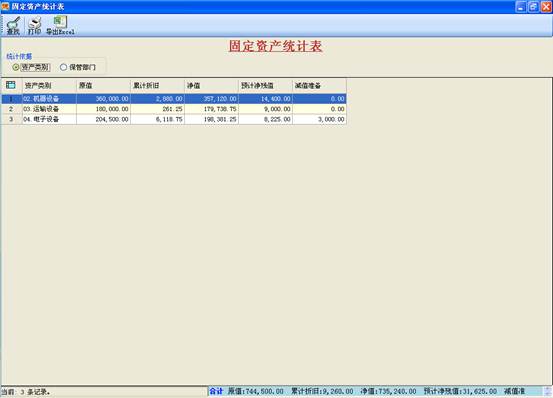Click the 累计折旧 column header
The height and width of the screenshot is (398, 553).
tap(157, 85)
